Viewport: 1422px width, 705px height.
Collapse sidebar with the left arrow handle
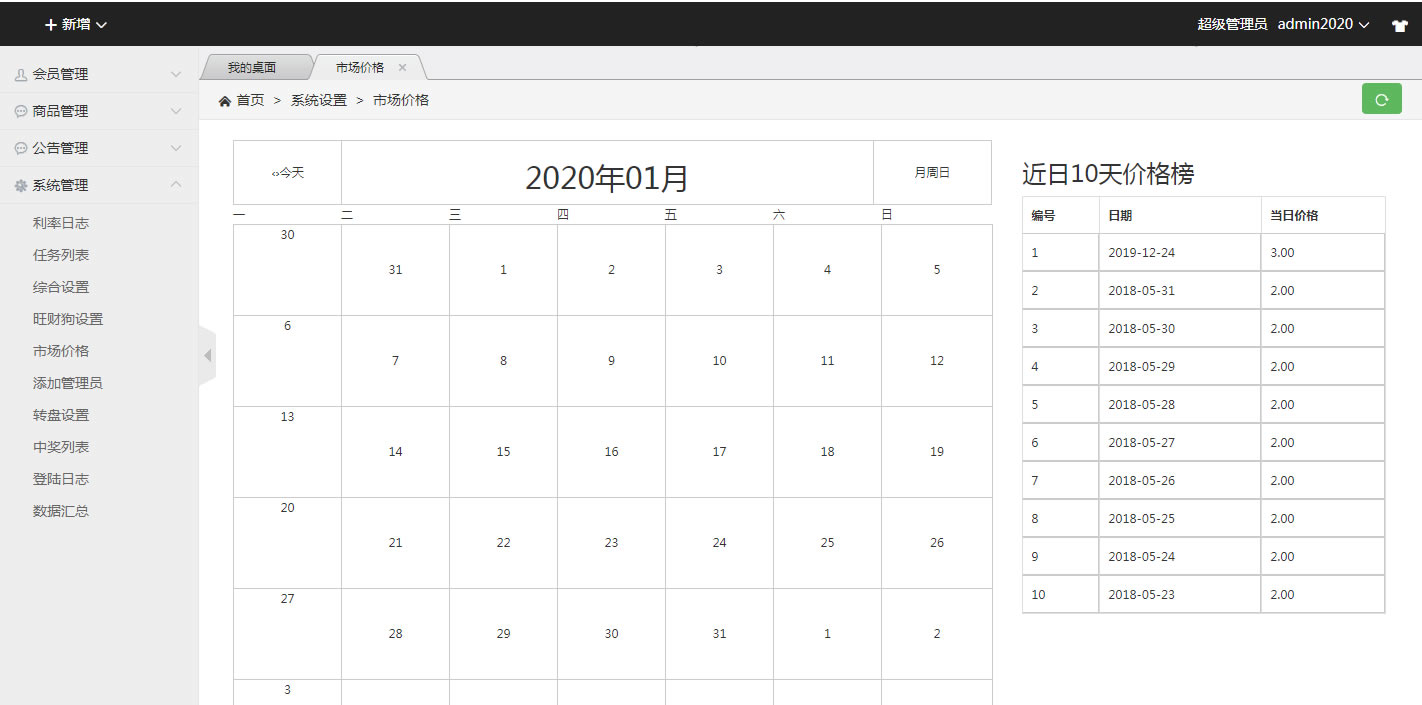point(208,355)
